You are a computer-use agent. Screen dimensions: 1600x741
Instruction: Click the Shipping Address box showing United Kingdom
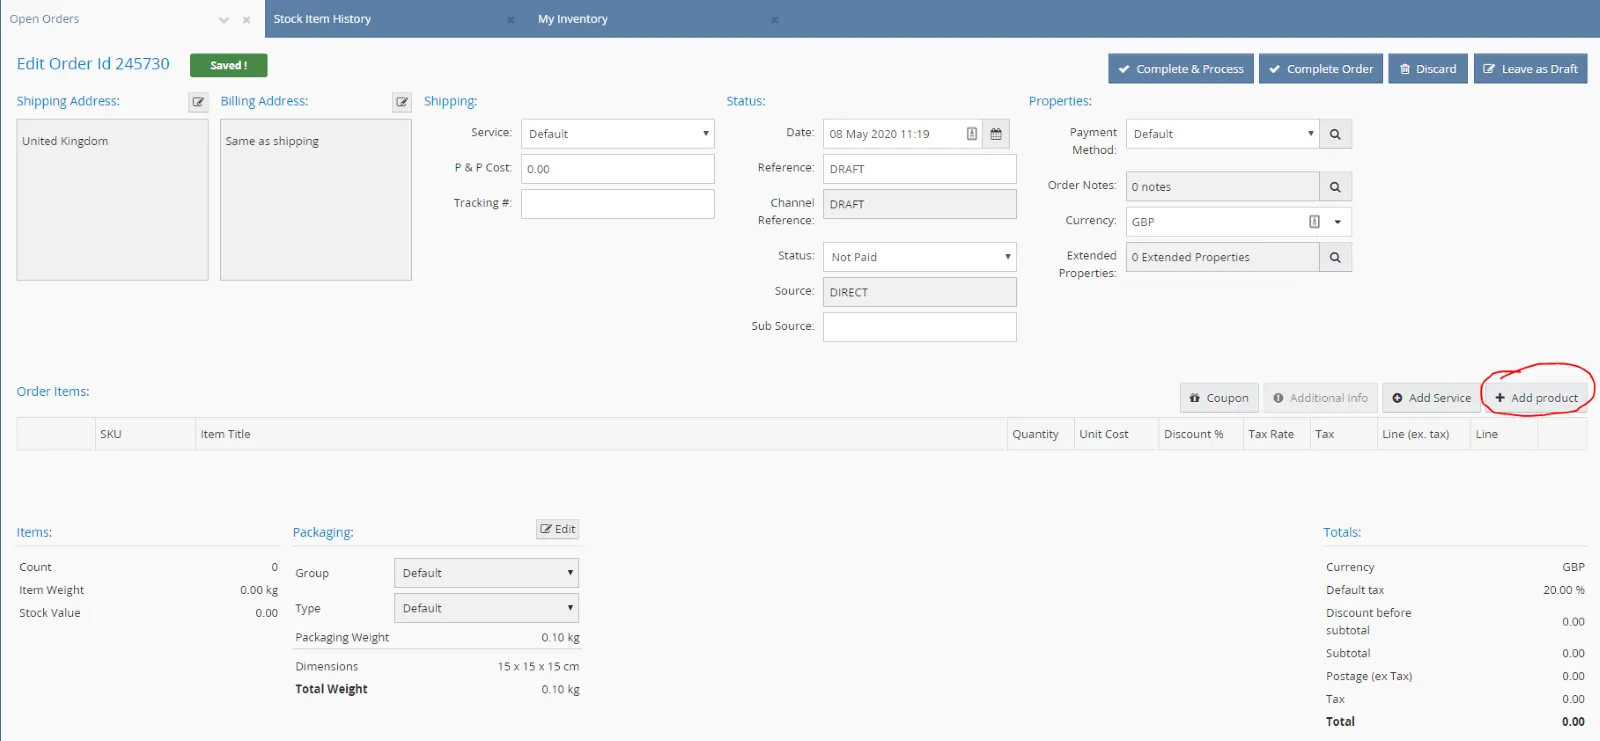[x=112, y=200]
